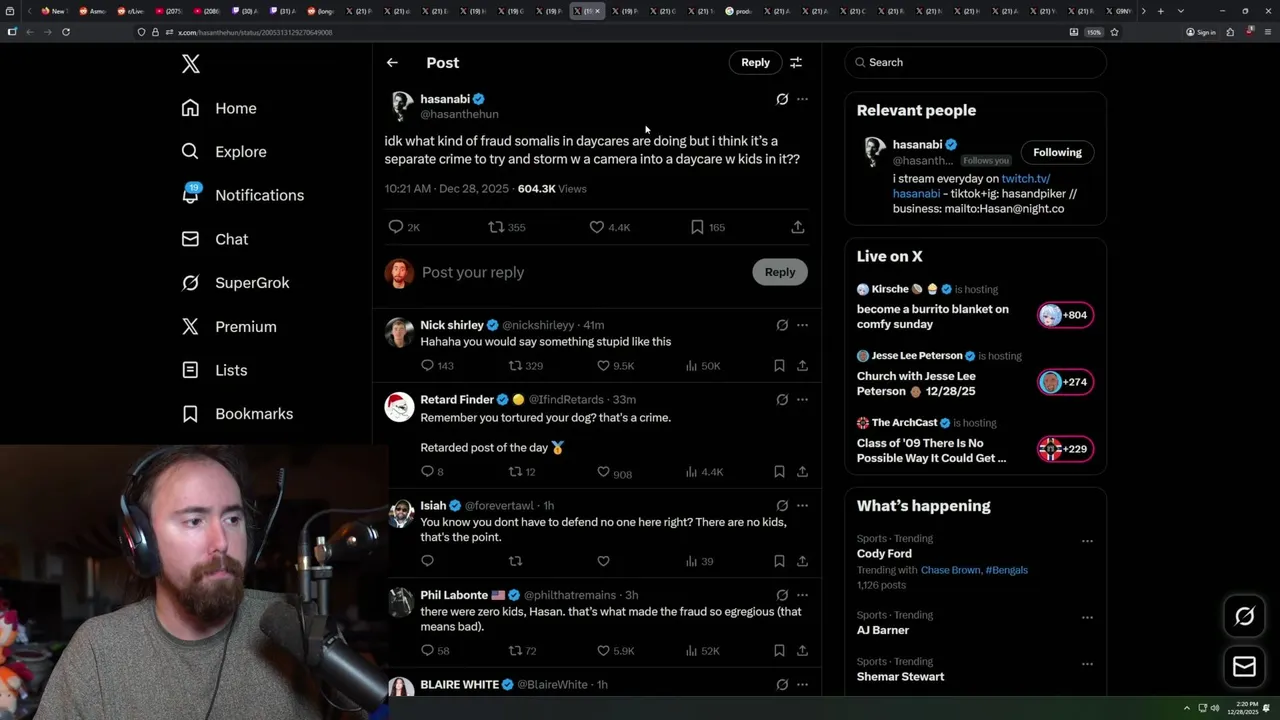Viewport: 1280px width, 720px height.
Task: Open more options on Retard Finder's reply
Action: [802, 399]
